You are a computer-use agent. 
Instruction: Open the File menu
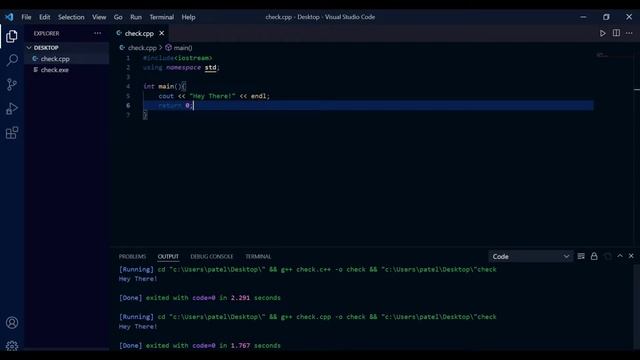pos(26,17)
